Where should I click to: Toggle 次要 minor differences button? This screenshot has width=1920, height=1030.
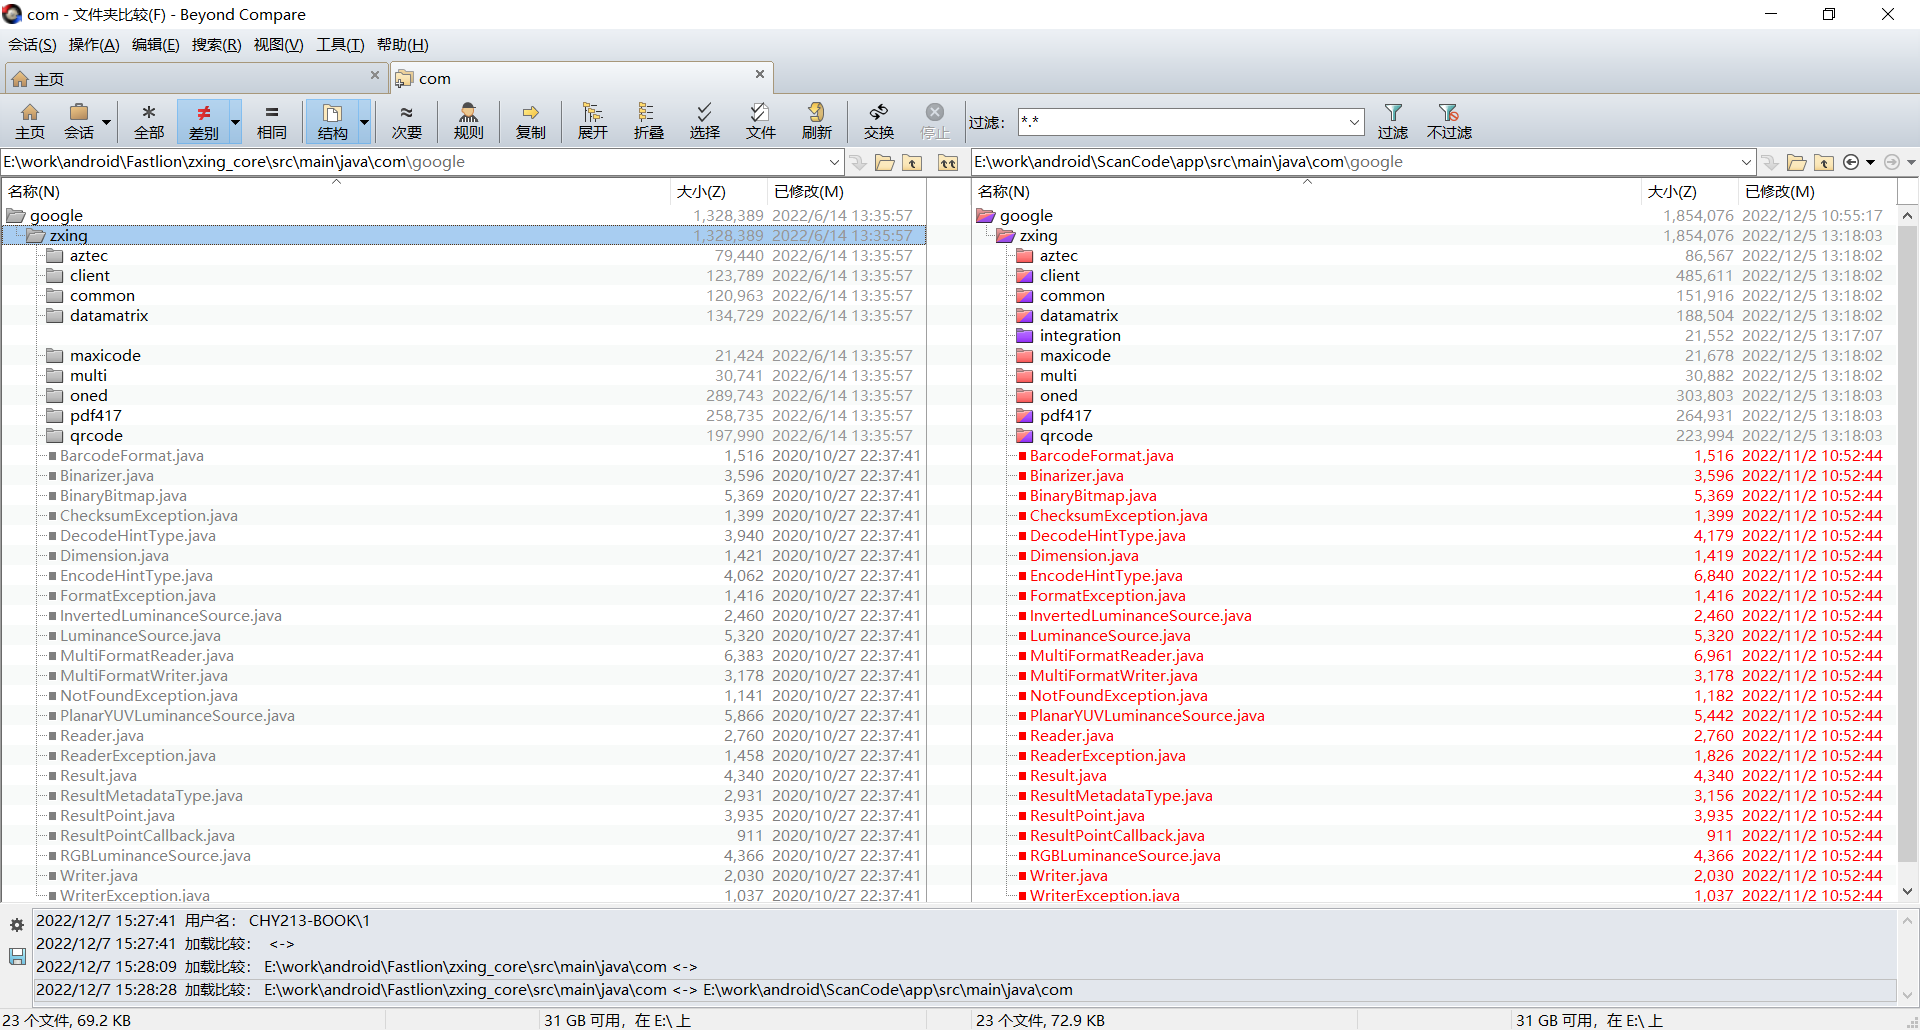(x=407, y=121)
